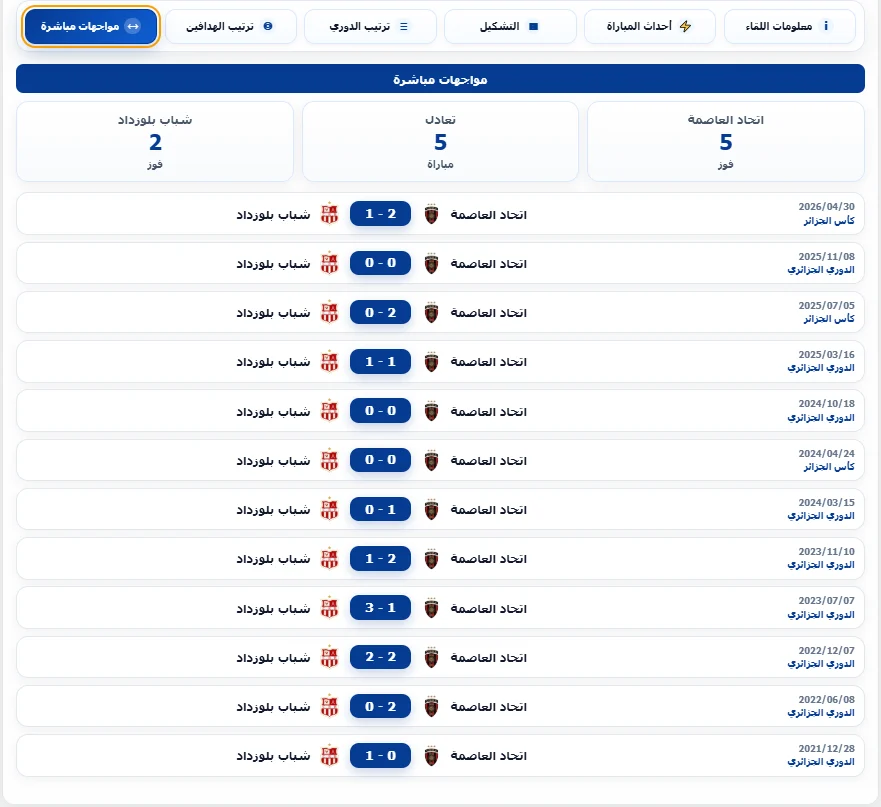Click the 1 - 1 score on 2025/03/16
This screenshot has height=807, width=881.
(x=380, y=361)
